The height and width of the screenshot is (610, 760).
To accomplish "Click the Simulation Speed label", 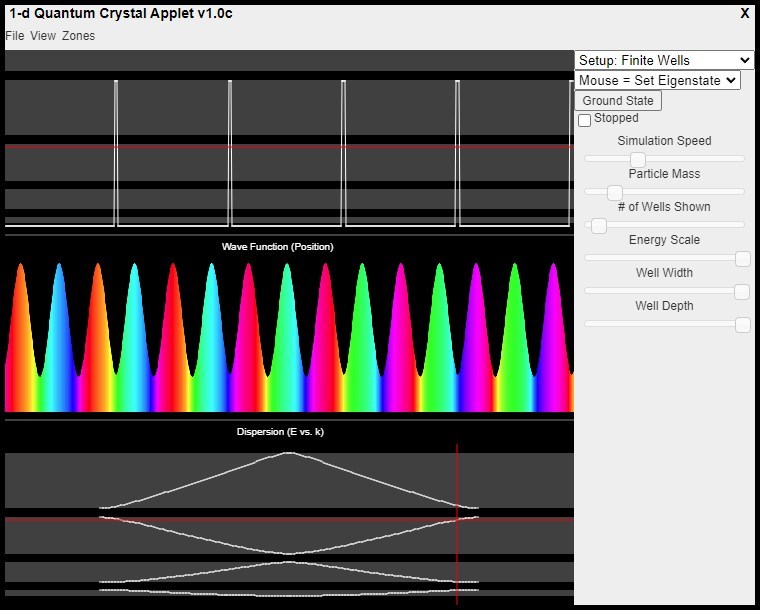I will (664, 141).
